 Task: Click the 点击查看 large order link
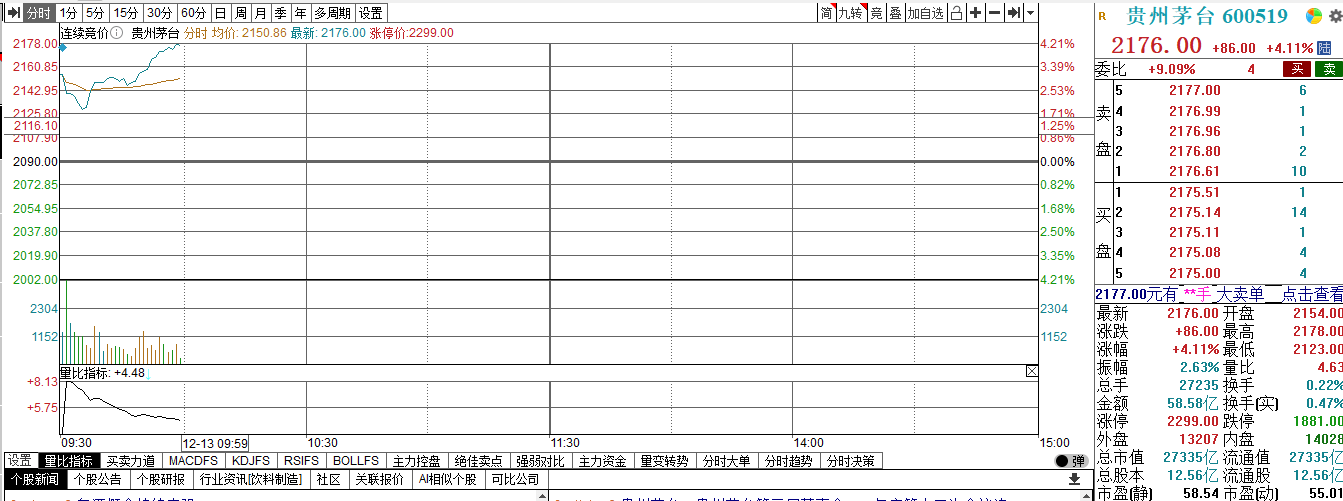tap(1313, 294)
